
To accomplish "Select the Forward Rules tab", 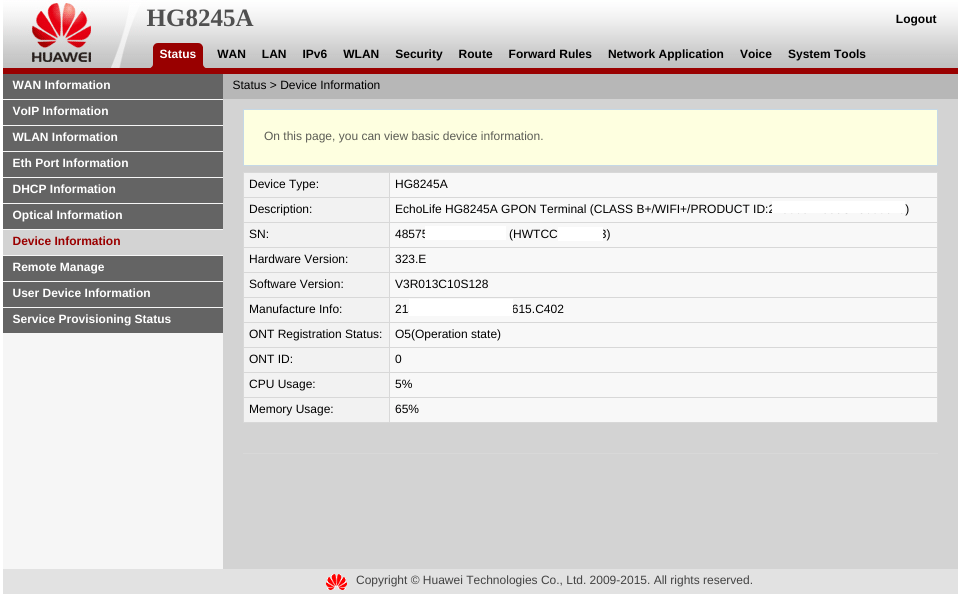I will click(x=549, y=54).
